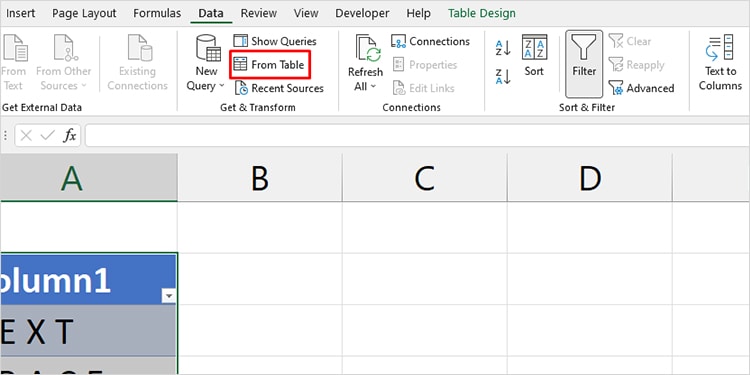The height and width of the screenshot is (375, 750).
Task: Open the Help tab
Action: pos(419,13)
